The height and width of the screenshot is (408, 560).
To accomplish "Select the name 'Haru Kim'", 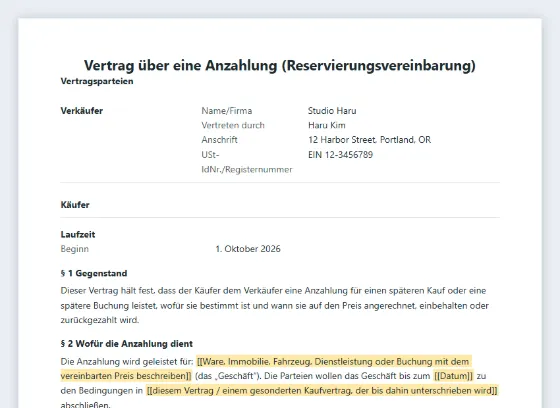I will click(327, 125).
